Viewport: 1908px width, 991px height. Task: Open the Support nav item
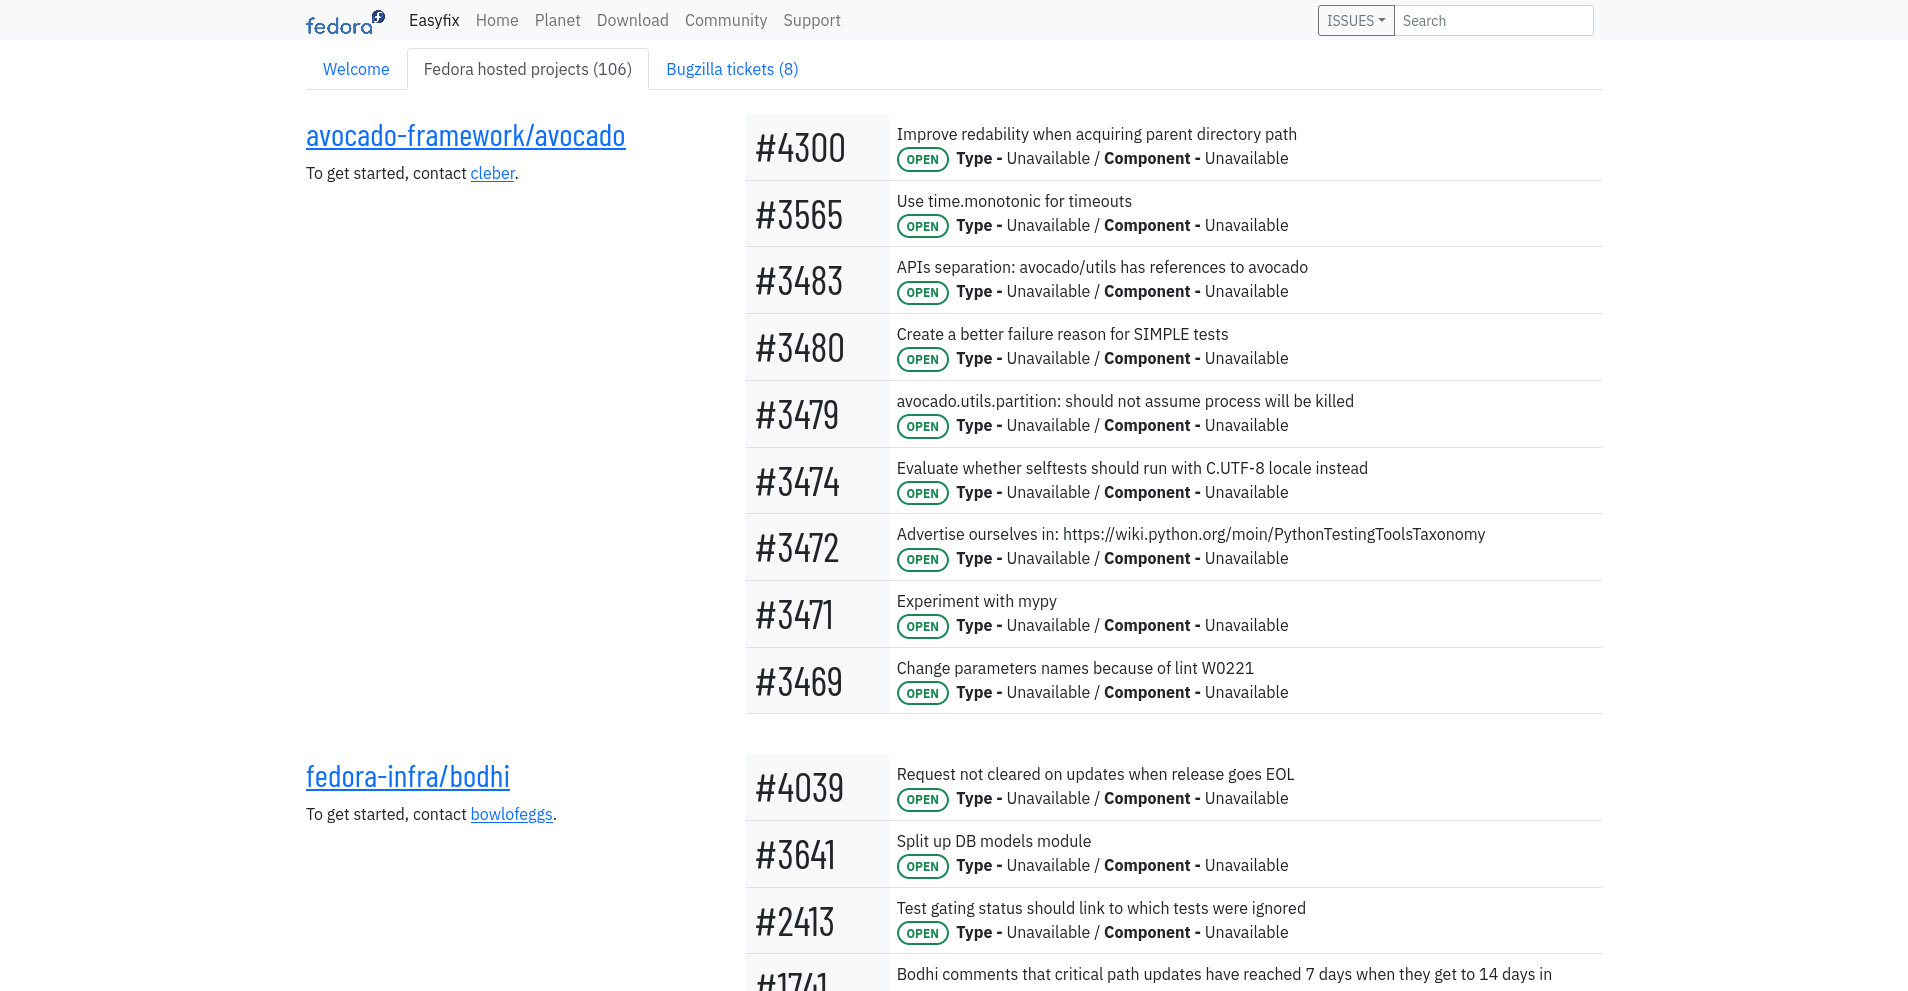(812, 20)
